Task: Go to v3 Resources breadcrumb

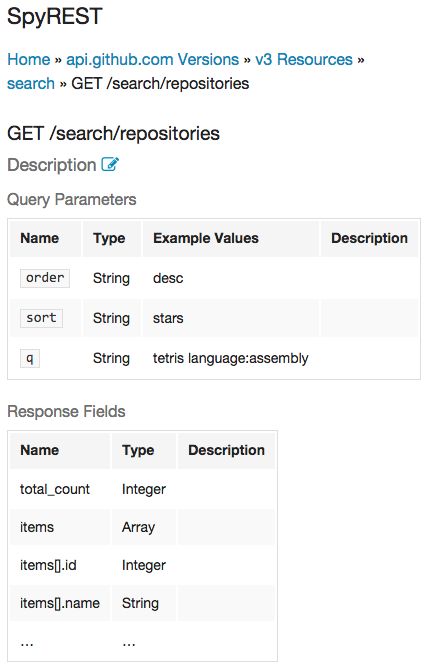Action: coord(304,59)
